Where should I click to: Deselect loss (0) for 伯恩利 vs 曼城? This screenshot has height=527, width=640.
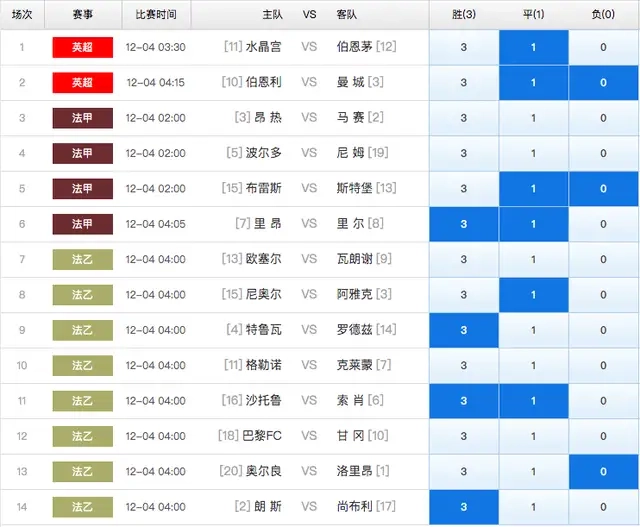click(x=603, y=82)
